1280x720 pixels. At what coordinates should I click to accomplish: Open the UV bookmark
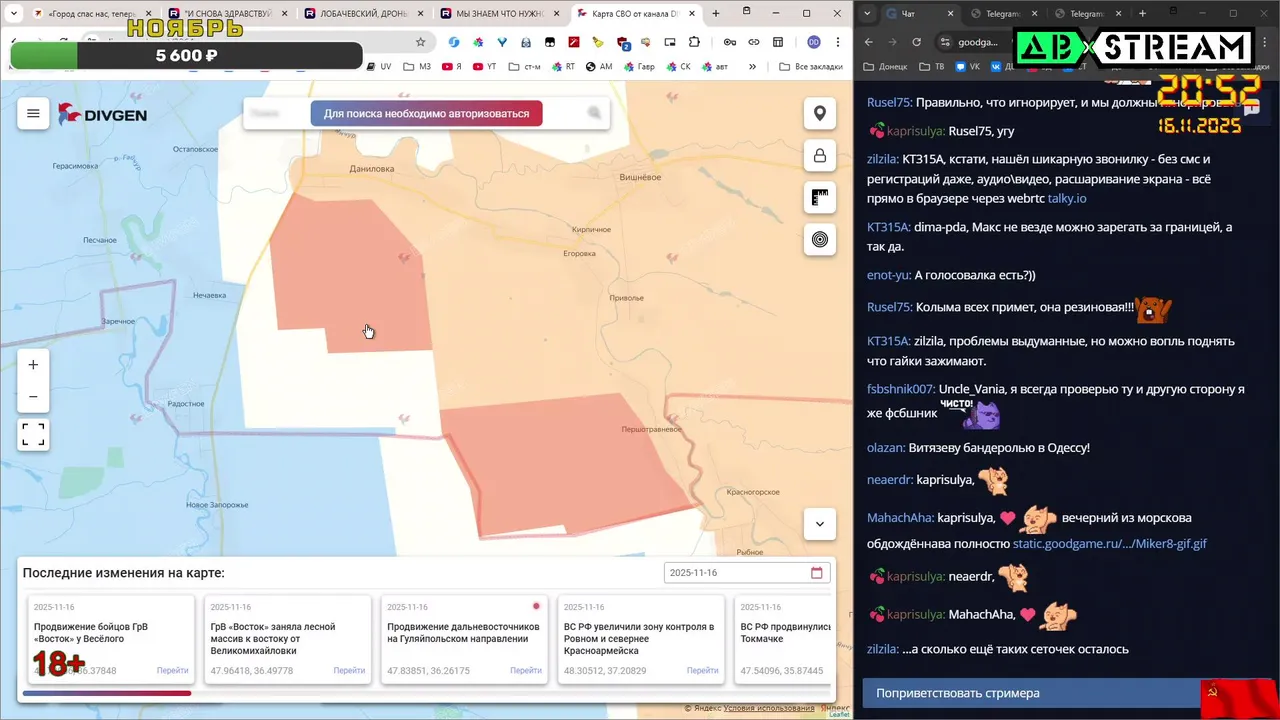tap(379, 66)
